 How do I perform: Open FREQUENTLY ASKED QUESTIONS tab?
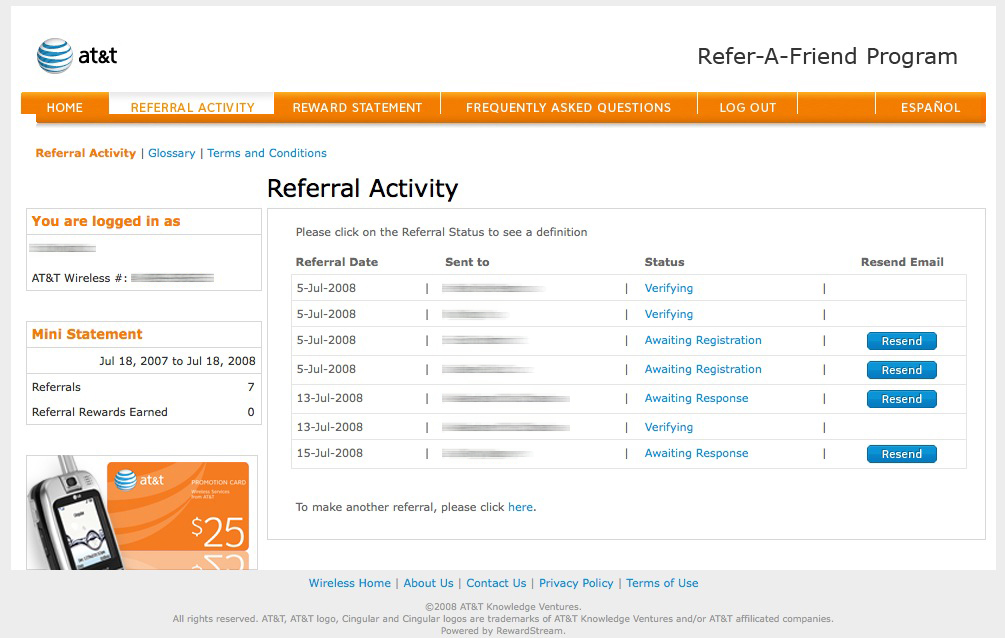pos(569,108)
